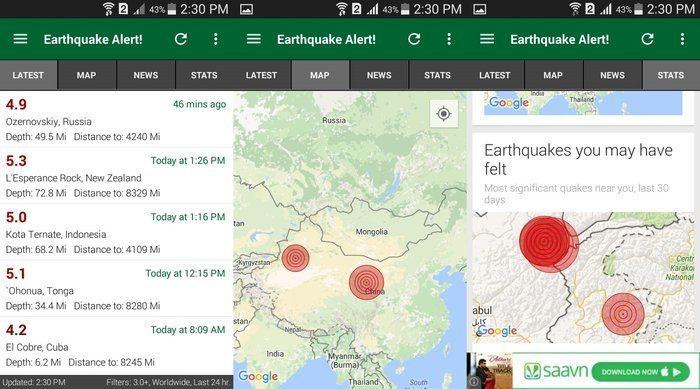Select NEWS tab on the Latest screen

coord(146,75)
